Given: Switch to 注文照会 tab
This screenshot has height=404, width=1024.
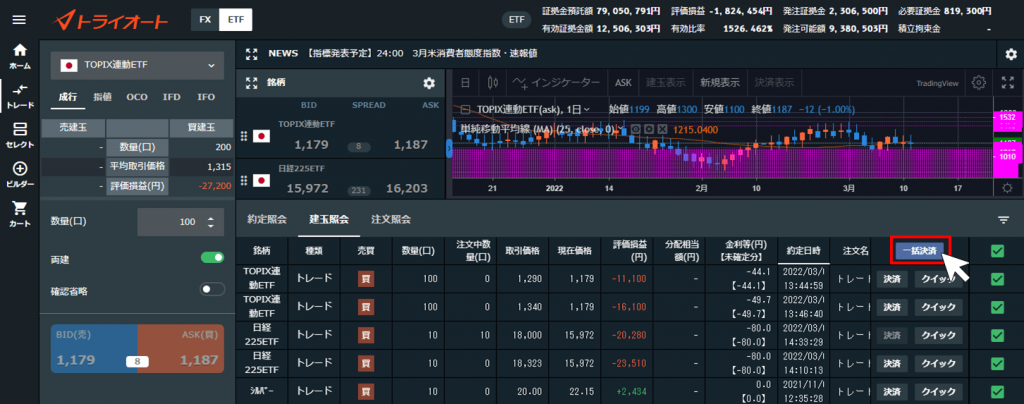Looking at the screenshot, I should [391, 220].
